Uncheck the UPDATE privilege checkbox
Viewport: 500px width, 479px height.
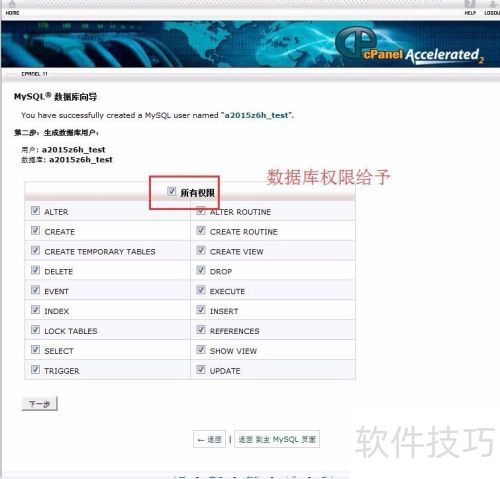pyautogui.click(x=201, y=369)
